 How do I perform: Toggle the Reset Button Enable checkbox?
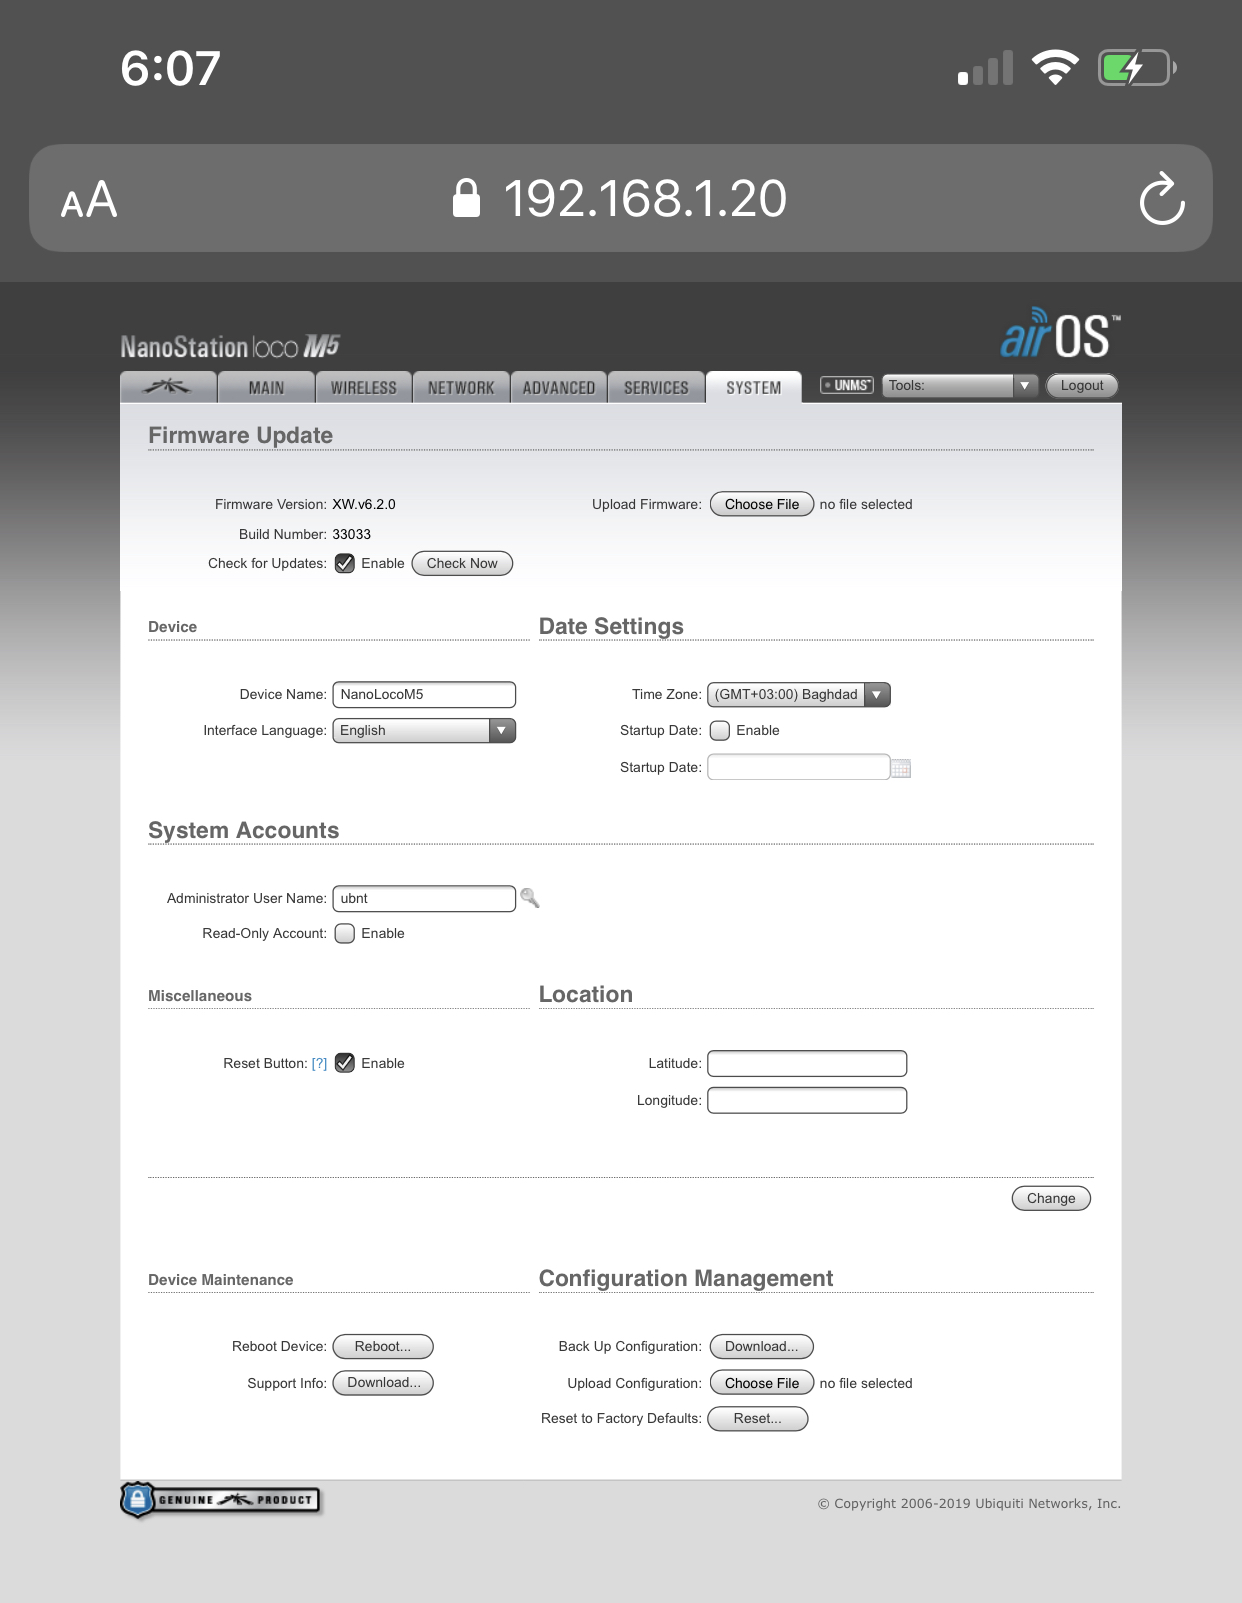[x=345, y=1063]
